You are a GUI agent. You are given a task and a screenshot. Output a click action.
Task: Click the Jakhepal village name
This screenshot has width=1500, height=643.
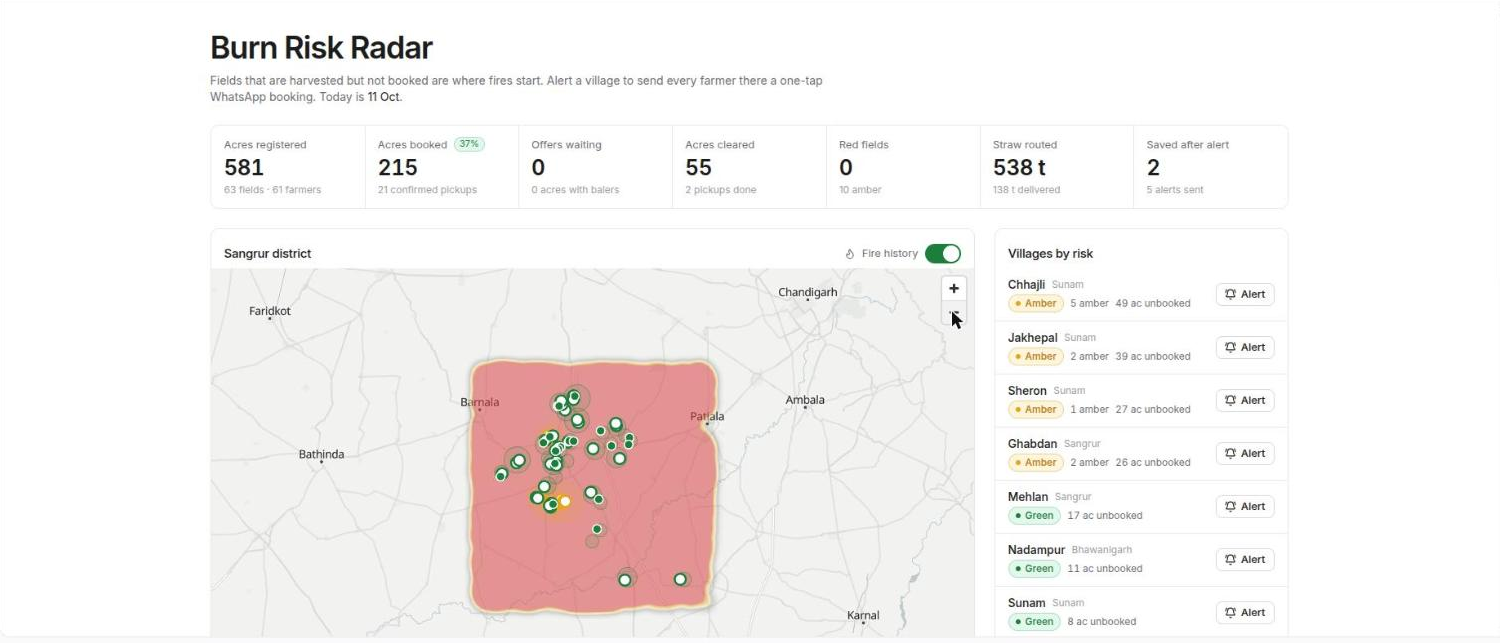click(1032, 338)
